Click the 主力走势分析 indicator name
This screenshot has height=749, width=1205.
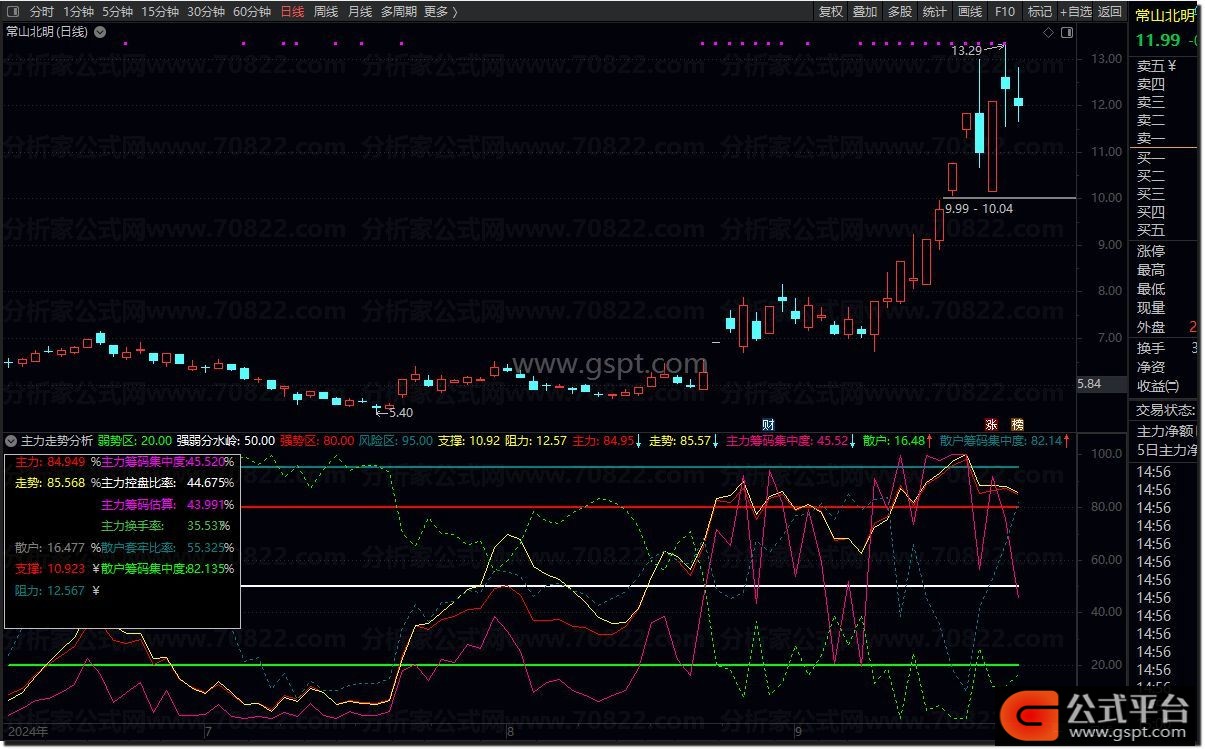(57, 440)
